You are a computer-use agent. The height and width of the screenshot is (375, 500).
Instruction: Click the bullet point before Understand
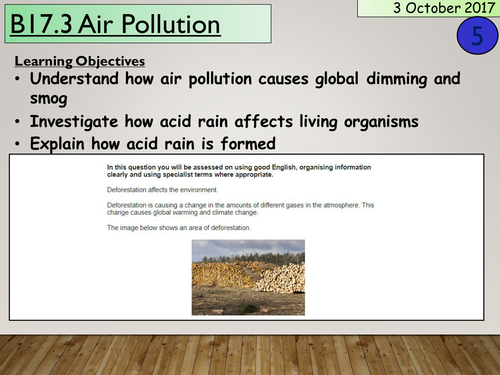click(x=17, y=79)
